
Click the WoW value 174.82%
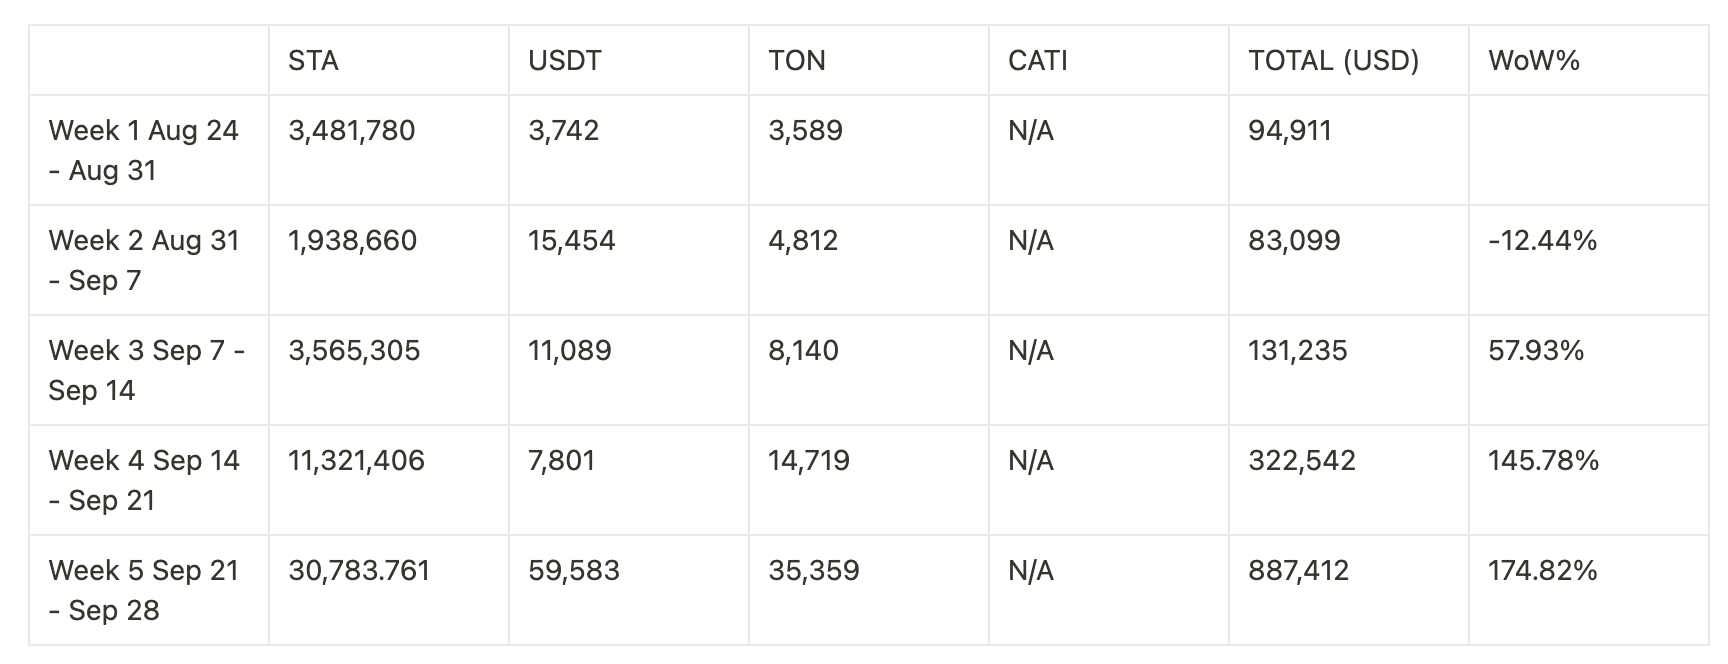click(x=1543, y=571)
